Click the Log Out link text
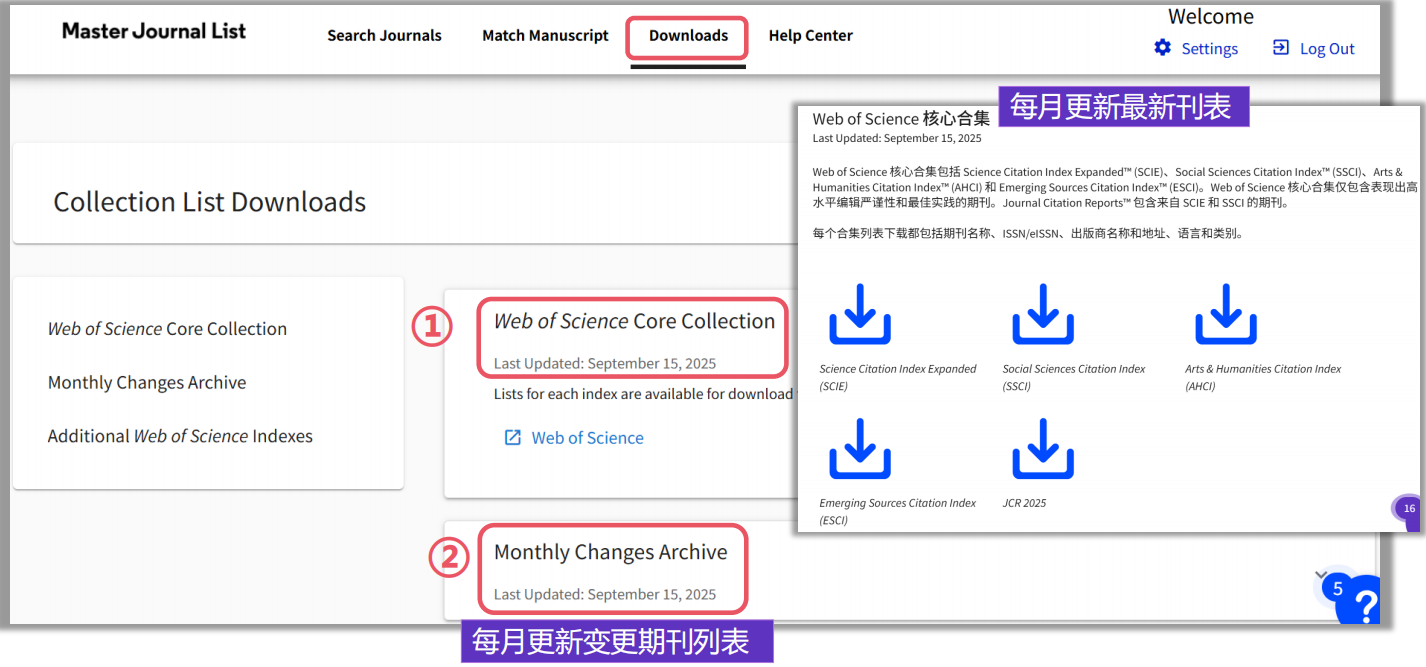The height and width of the screenshot is (667, 1426). tap(1327, 49)
